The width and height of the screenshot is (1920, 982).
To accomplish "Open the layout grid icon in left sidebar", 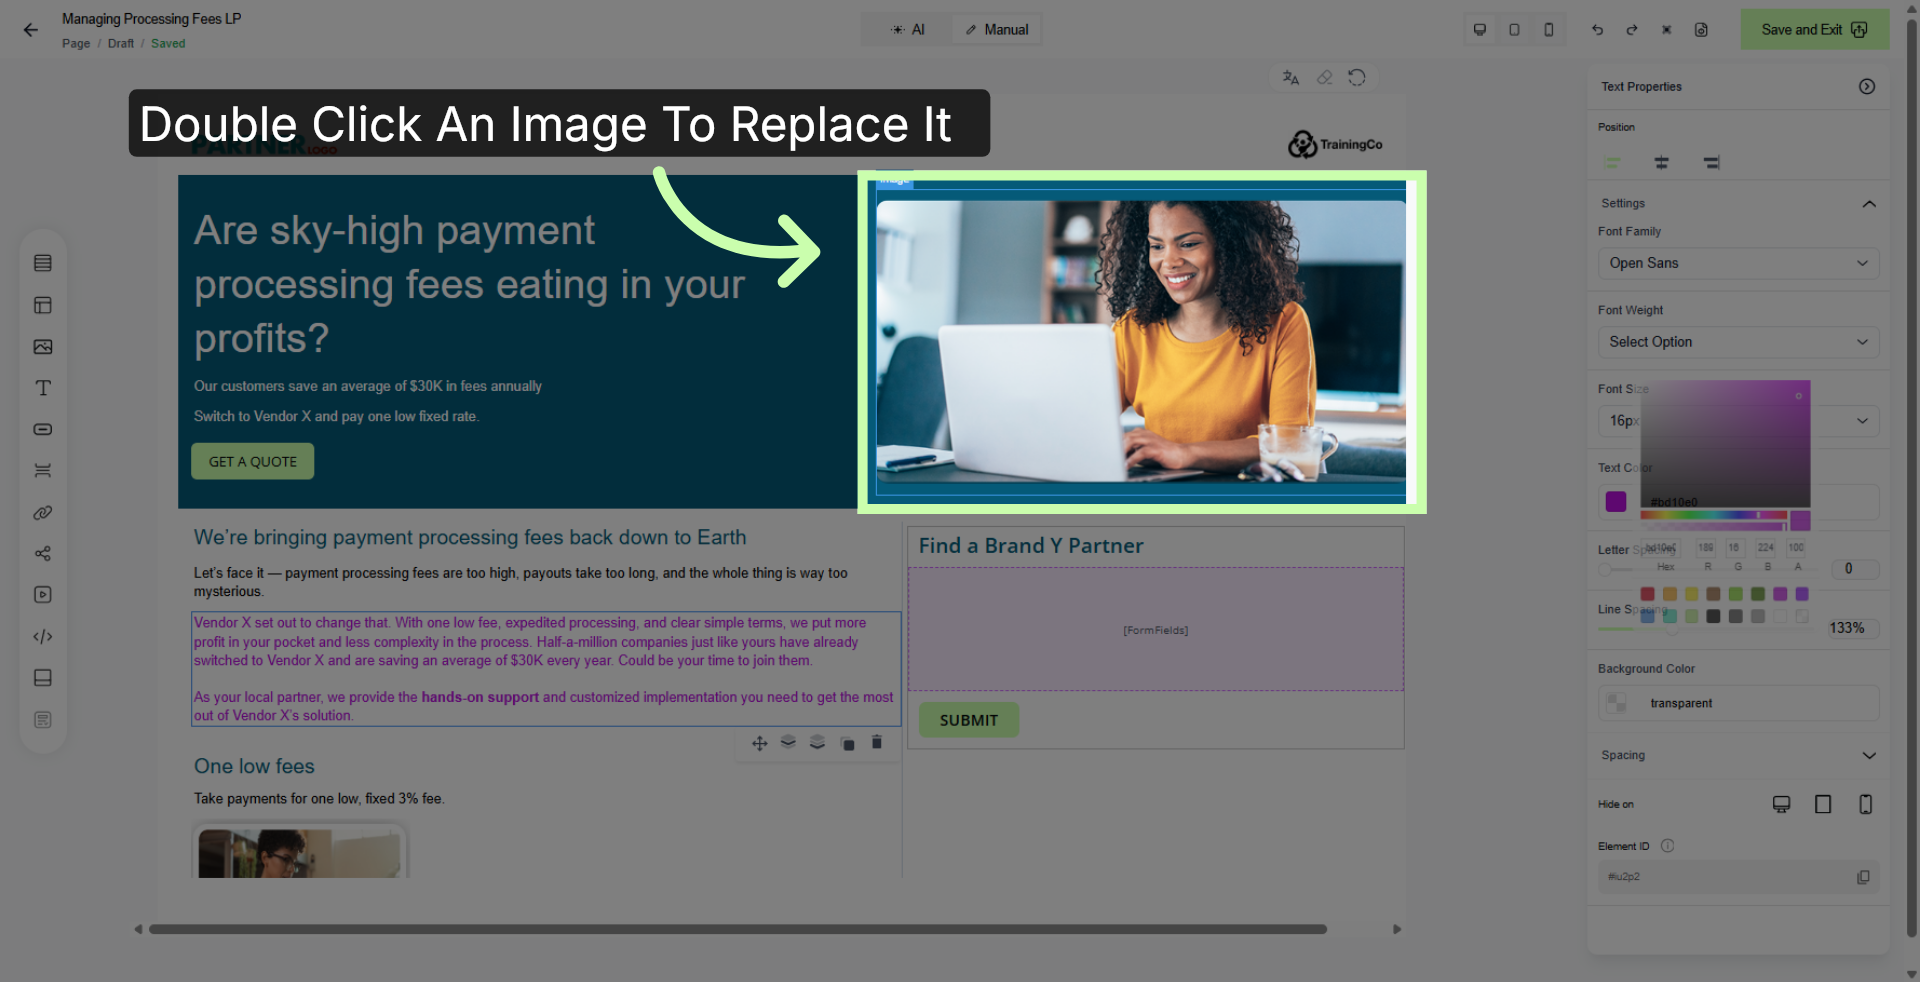I will click(x=43, y=305).
